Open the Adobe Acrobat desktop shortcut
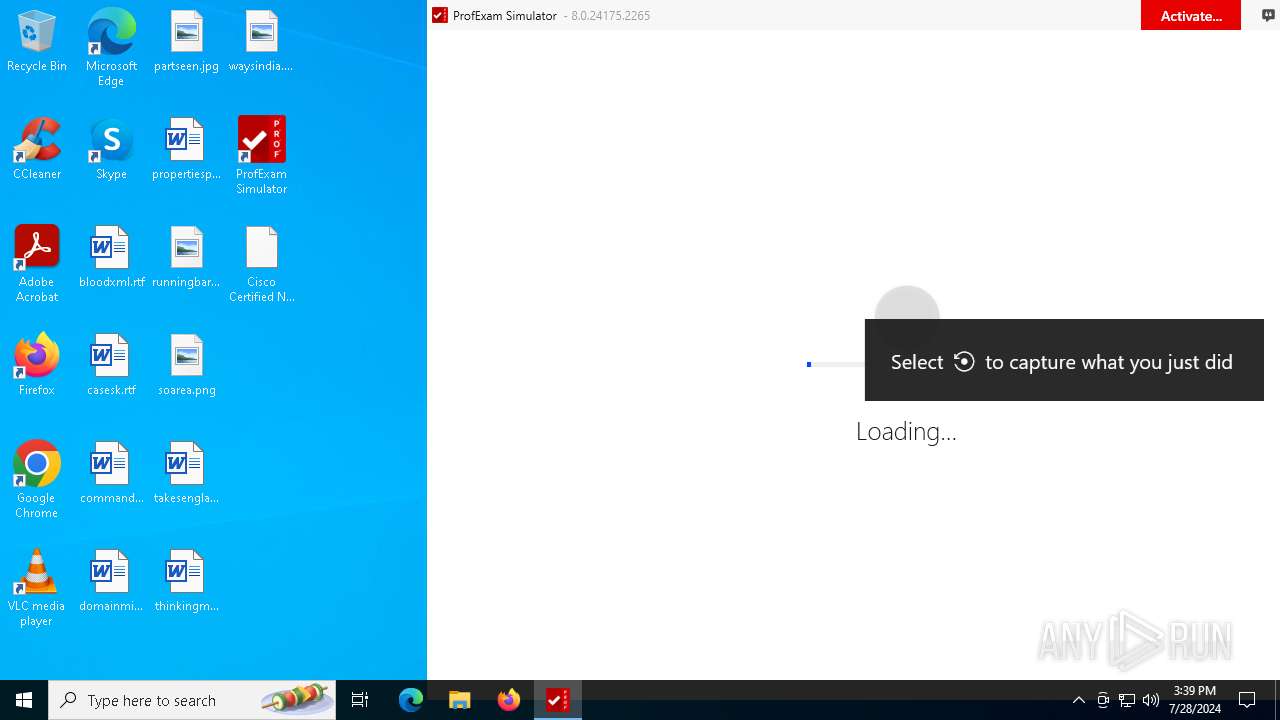The height and width of the screenshot is (720, 1280). pos(37,264)
